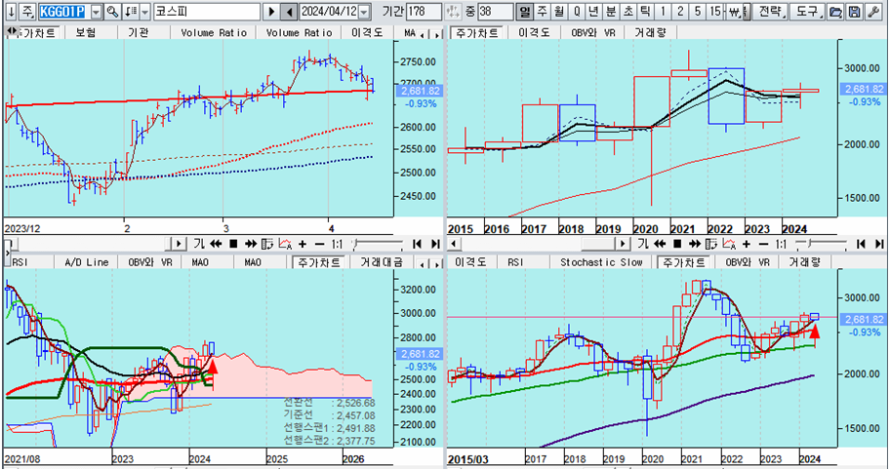Click zoom slider in left chart control bar
Screen dimensions: 890x470
click(377, 244)
